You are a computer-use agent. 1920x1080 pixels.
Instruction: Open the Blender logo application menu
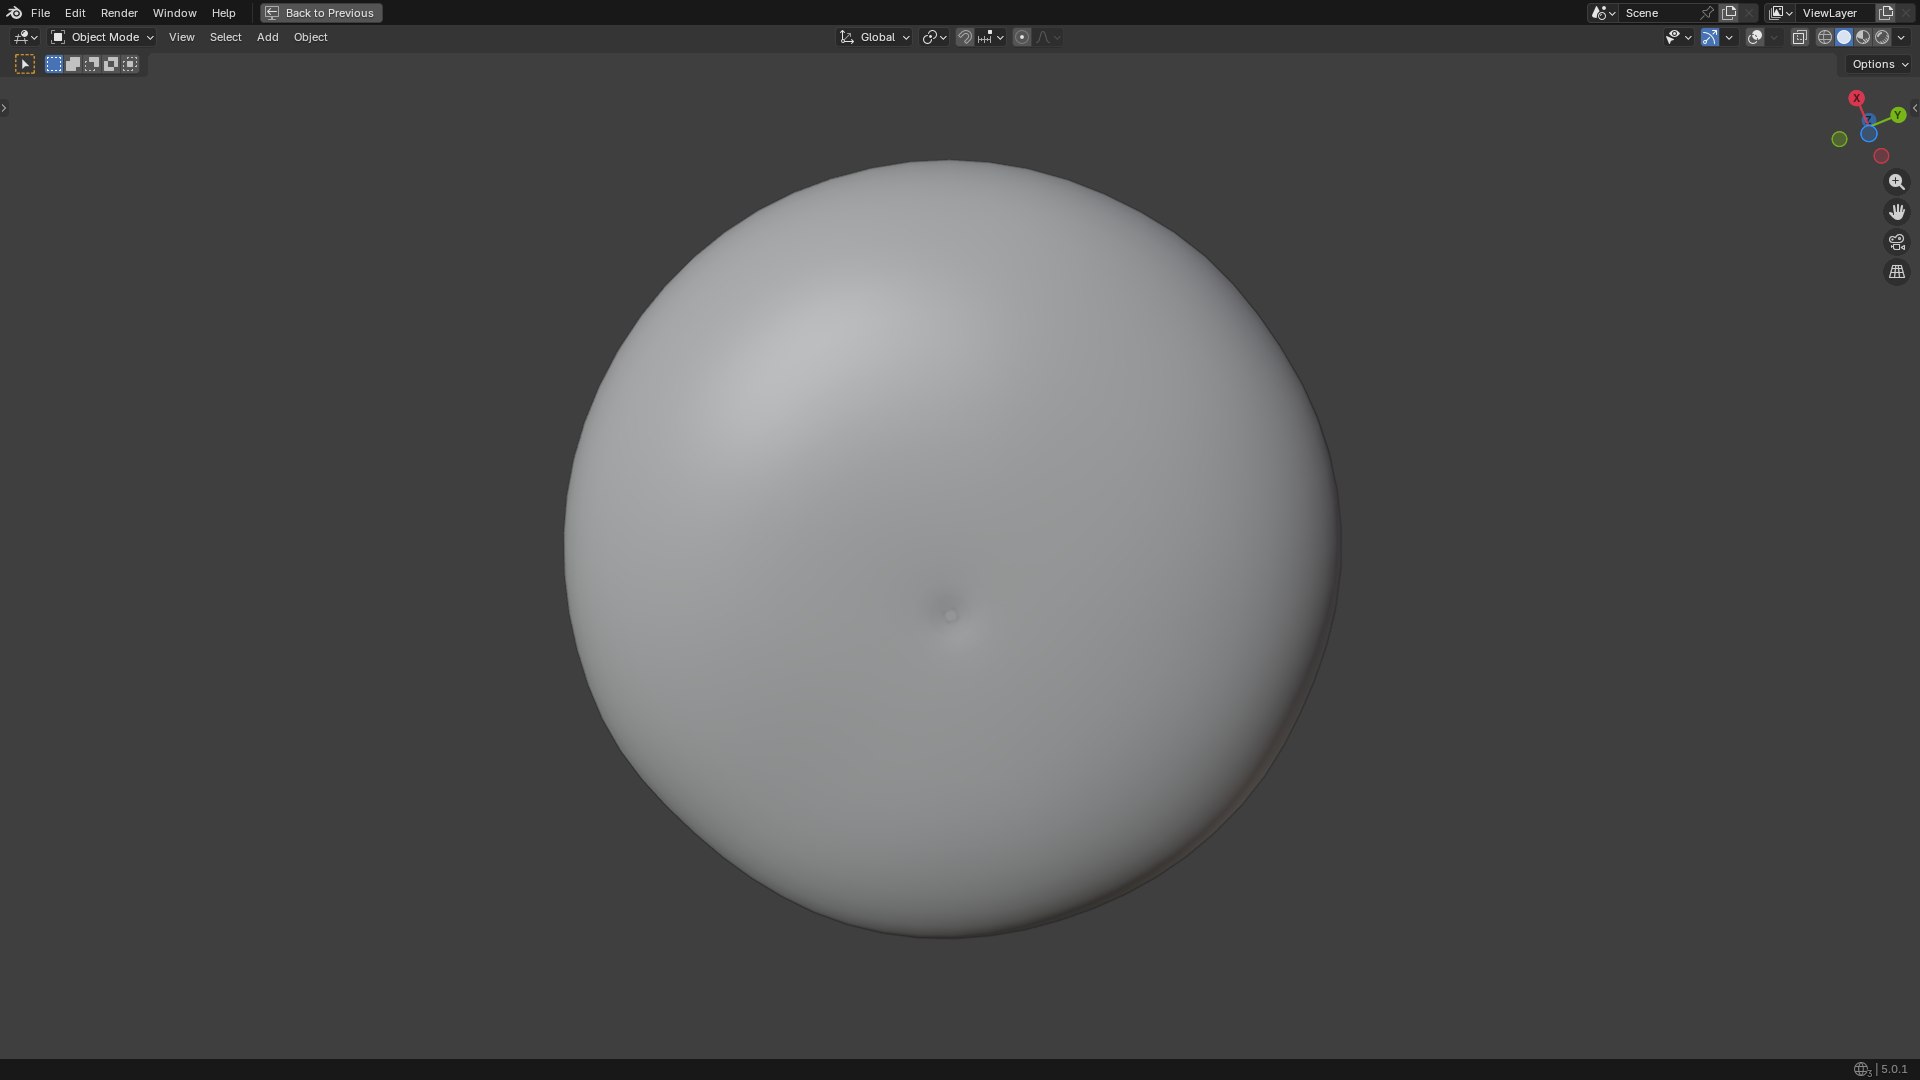click(x=14, y=13)
